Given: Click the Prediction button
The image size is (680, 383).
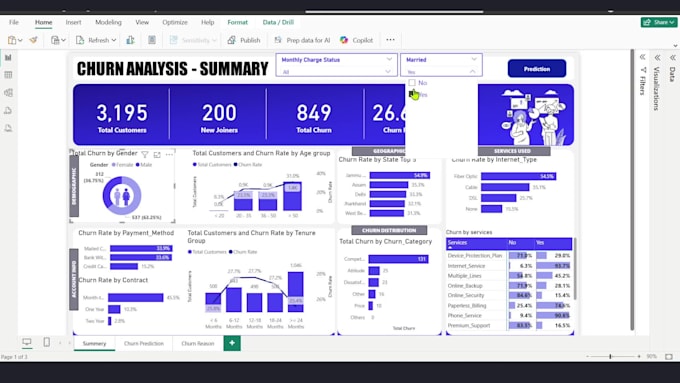Looking at the screenshot, I should [537, 69].
